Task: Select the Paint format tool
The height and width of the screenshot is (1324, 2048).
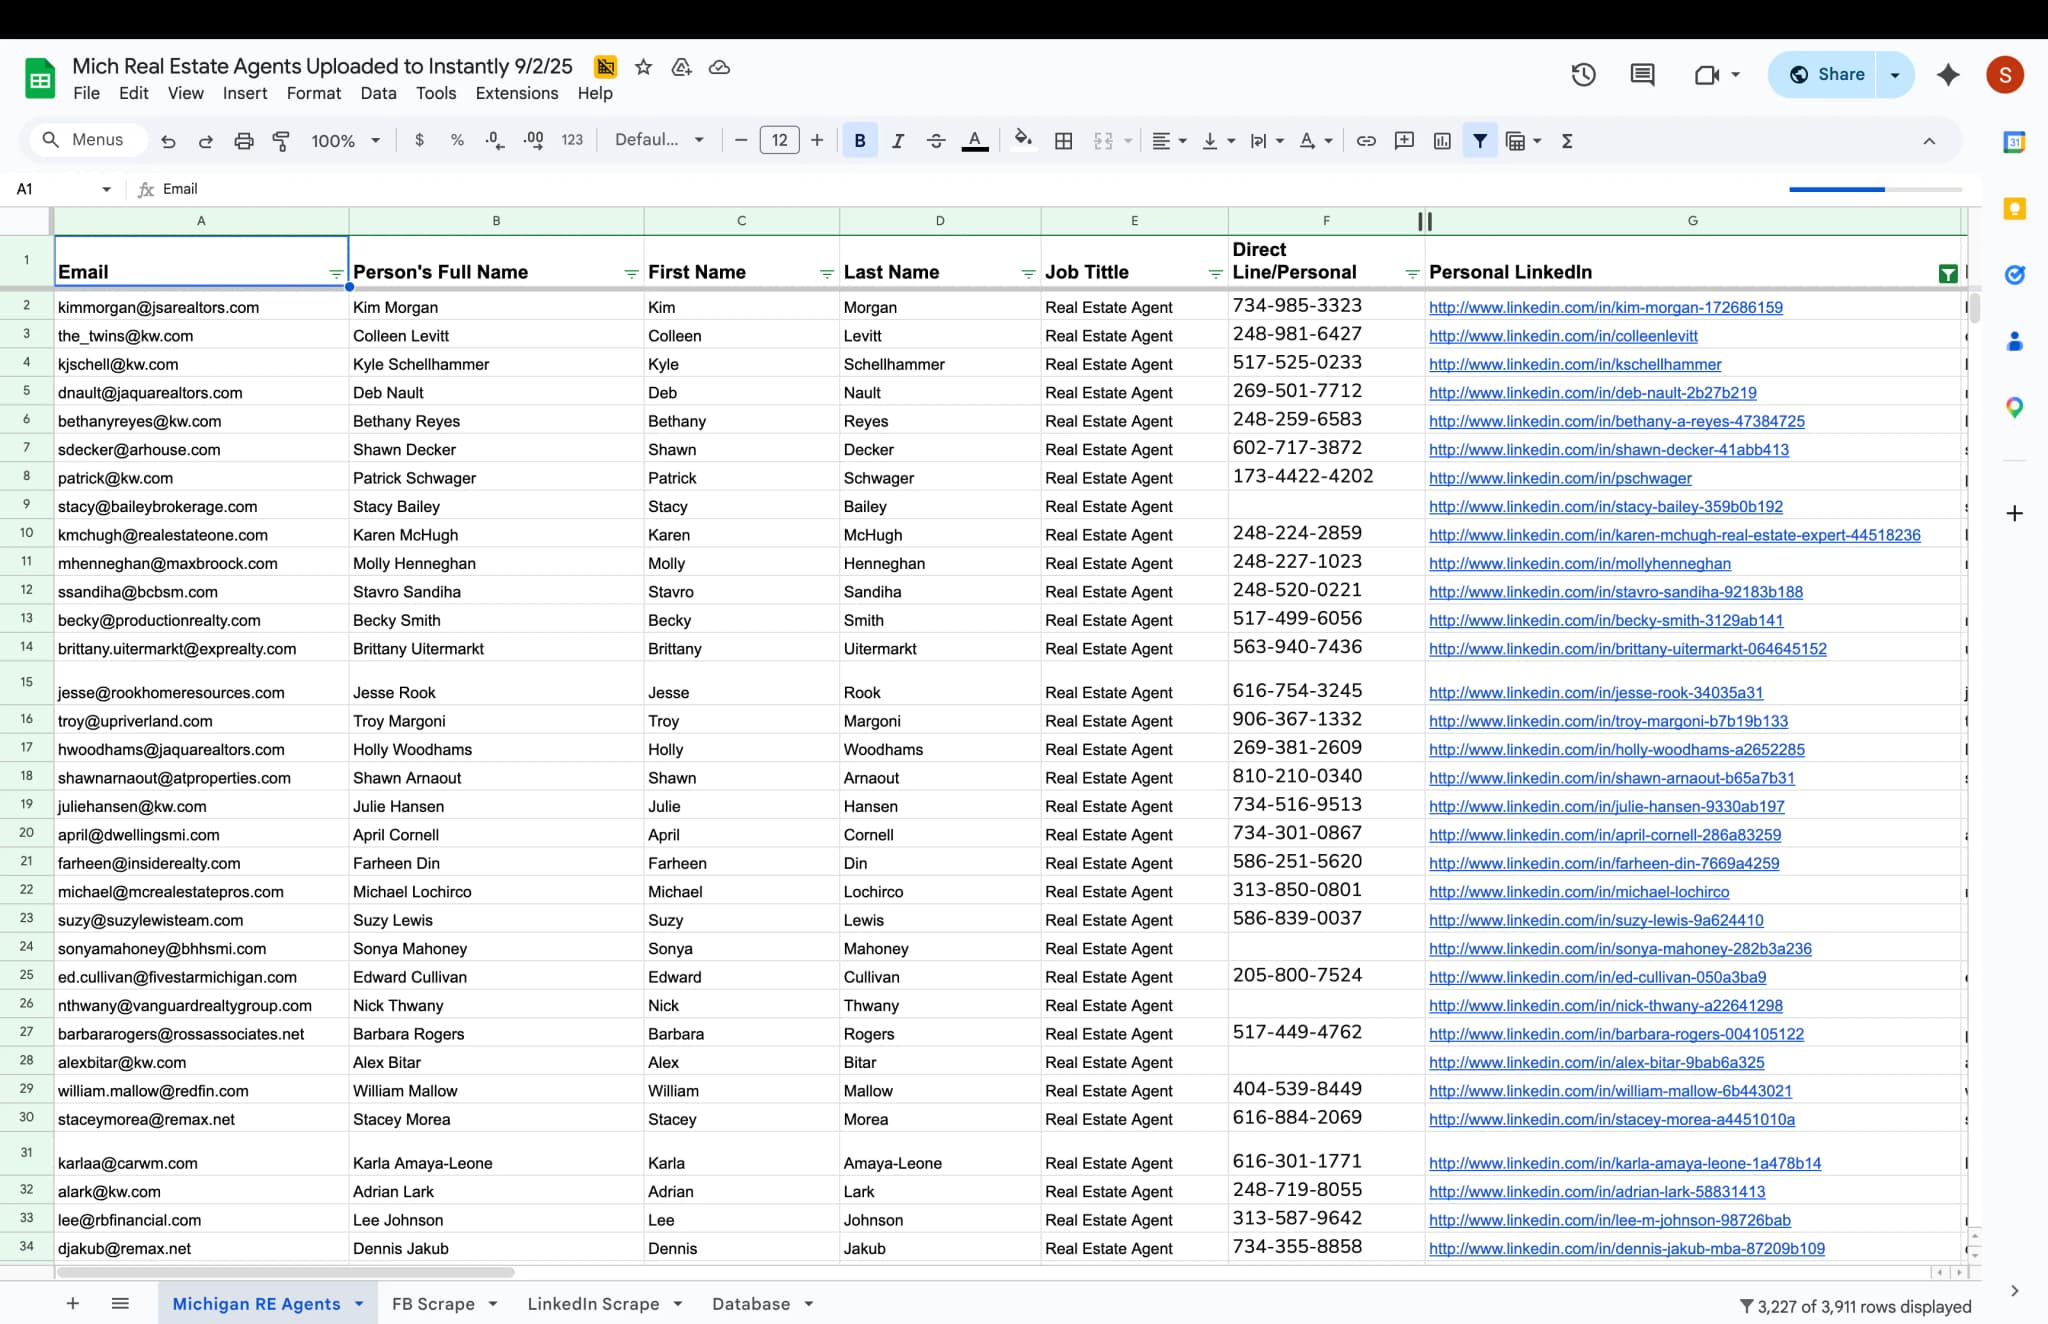Action: click(282, 141)
